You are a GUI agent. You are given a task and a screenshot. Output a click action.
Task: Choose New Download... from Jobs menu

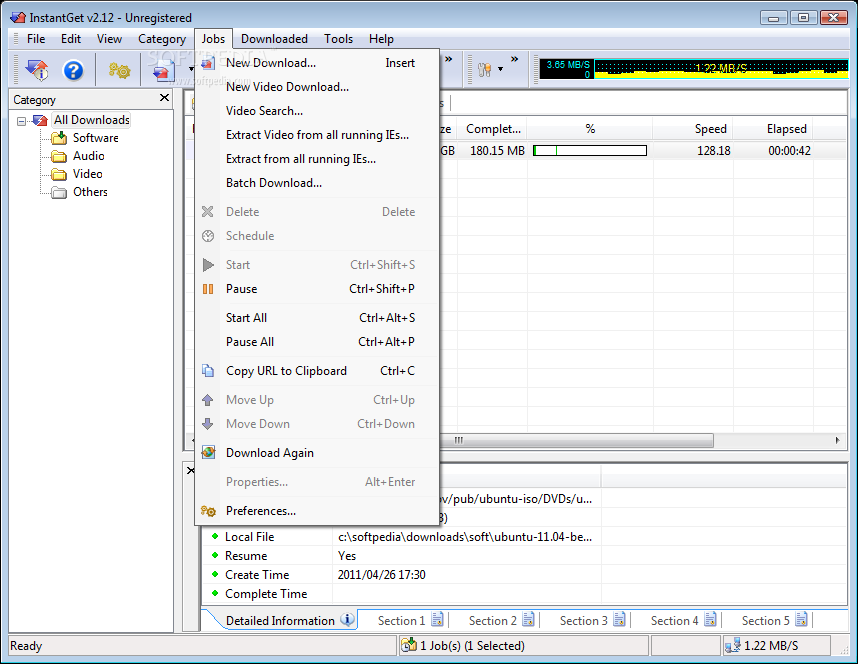(317, 63)
